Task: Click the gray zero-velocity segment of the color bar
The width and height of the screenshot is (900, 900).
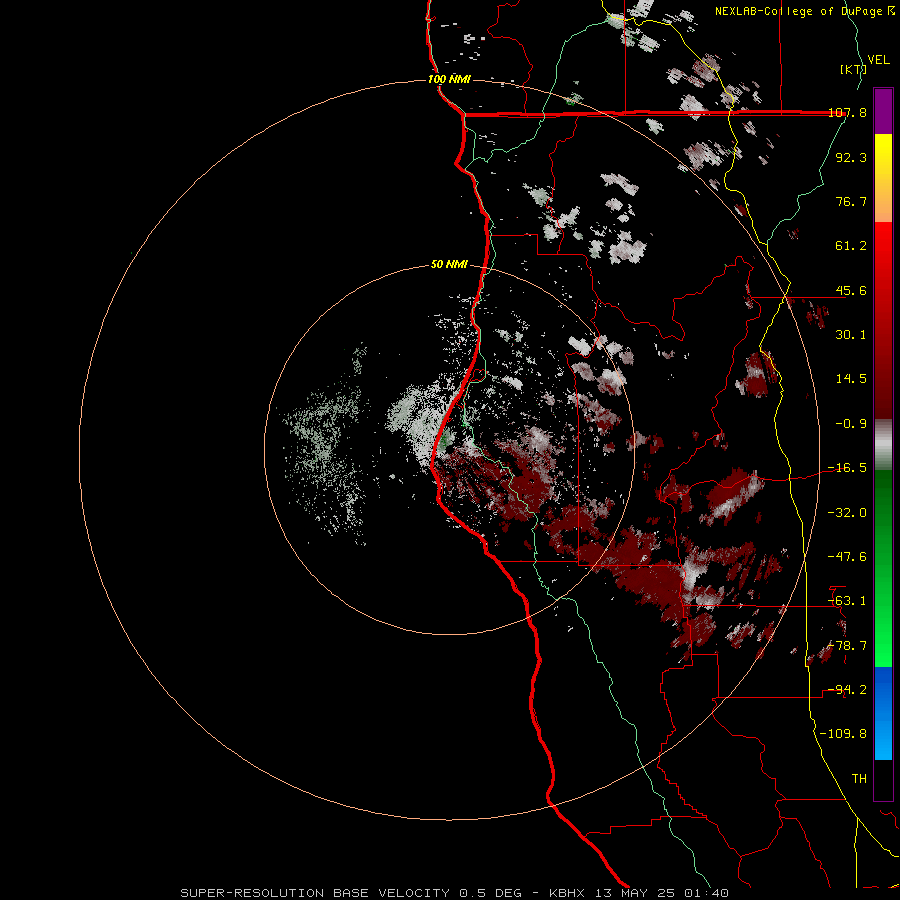Action: 883,445
